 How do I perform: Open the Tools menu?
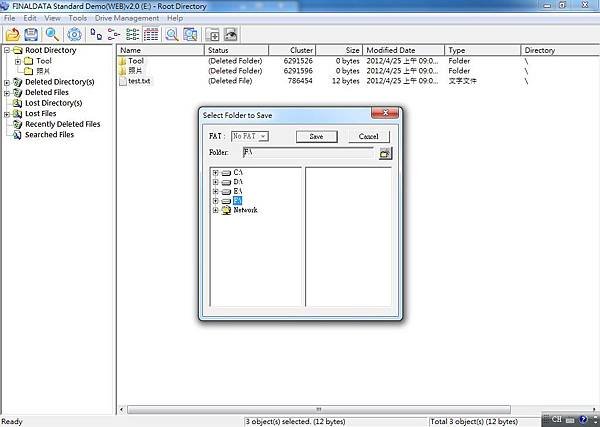78,18
